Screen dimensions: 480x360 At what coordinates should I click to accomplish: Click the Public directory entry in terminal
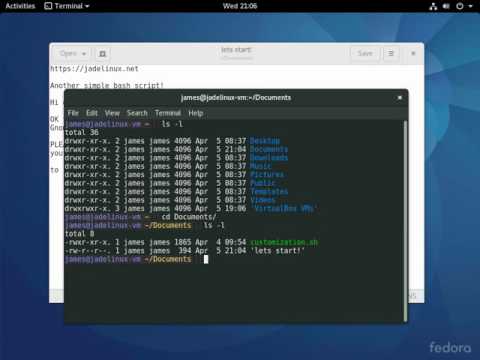[263, 183]
